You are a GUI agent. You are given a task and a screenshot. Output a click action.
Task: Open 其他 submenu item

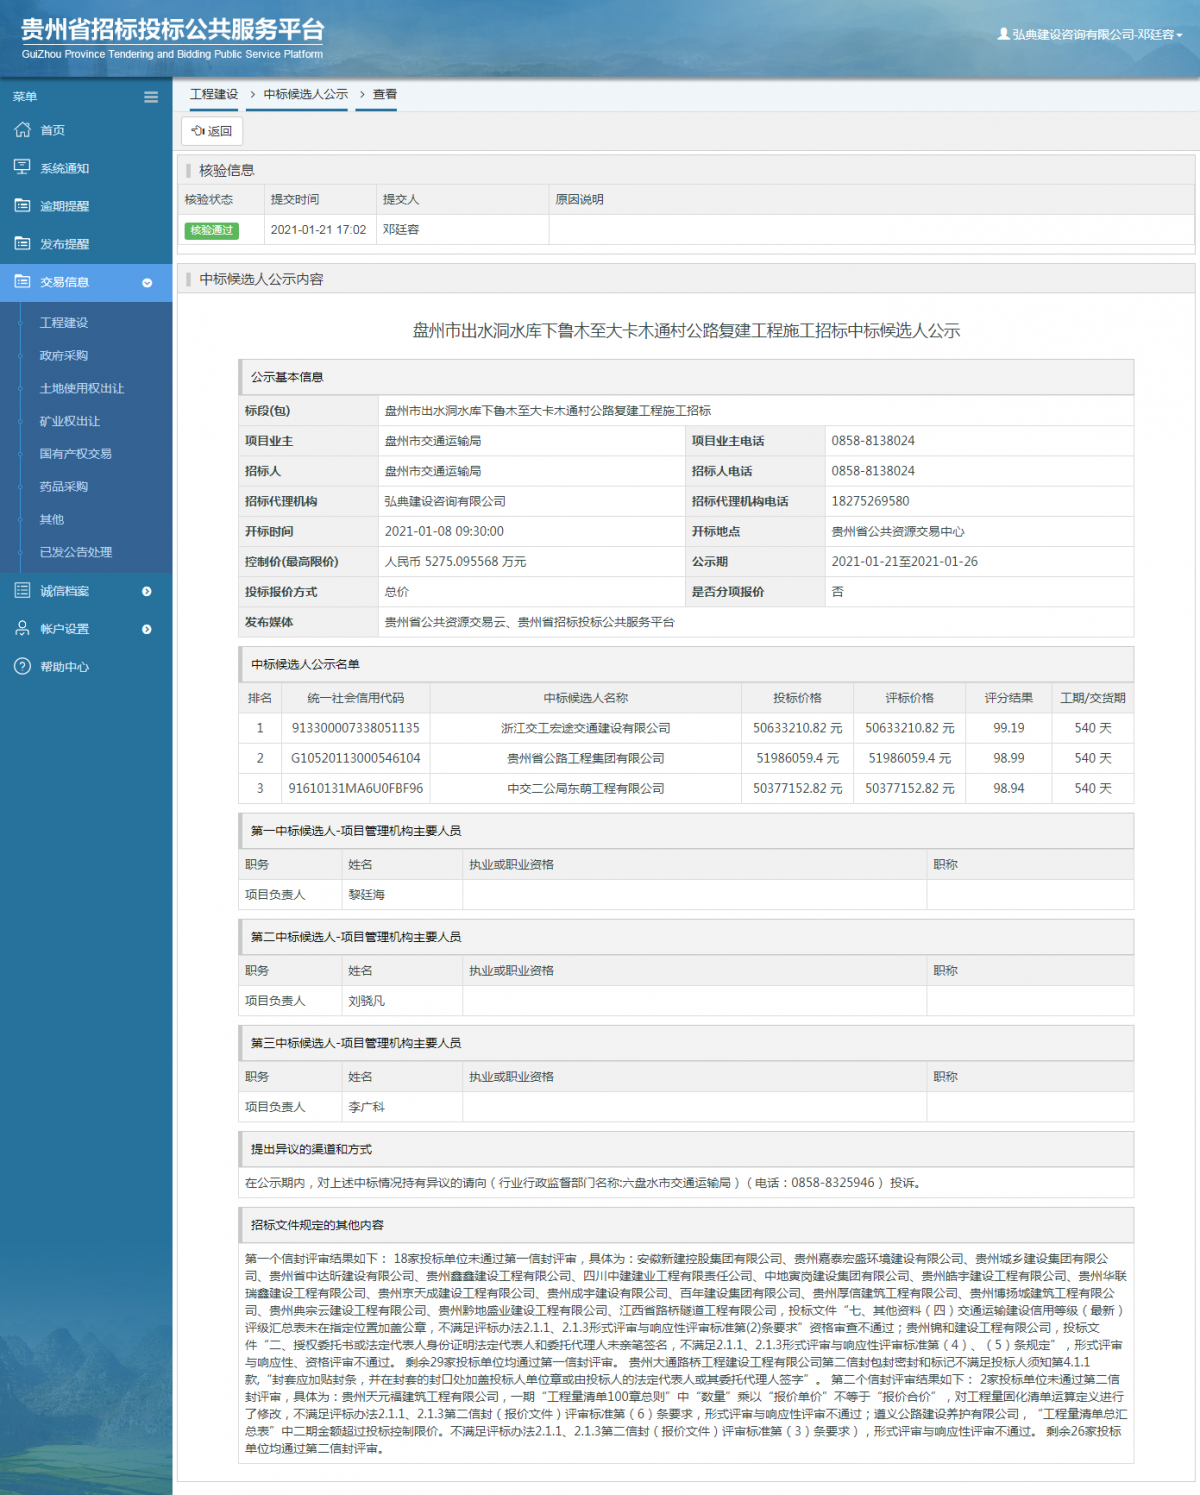coord(52,520)
